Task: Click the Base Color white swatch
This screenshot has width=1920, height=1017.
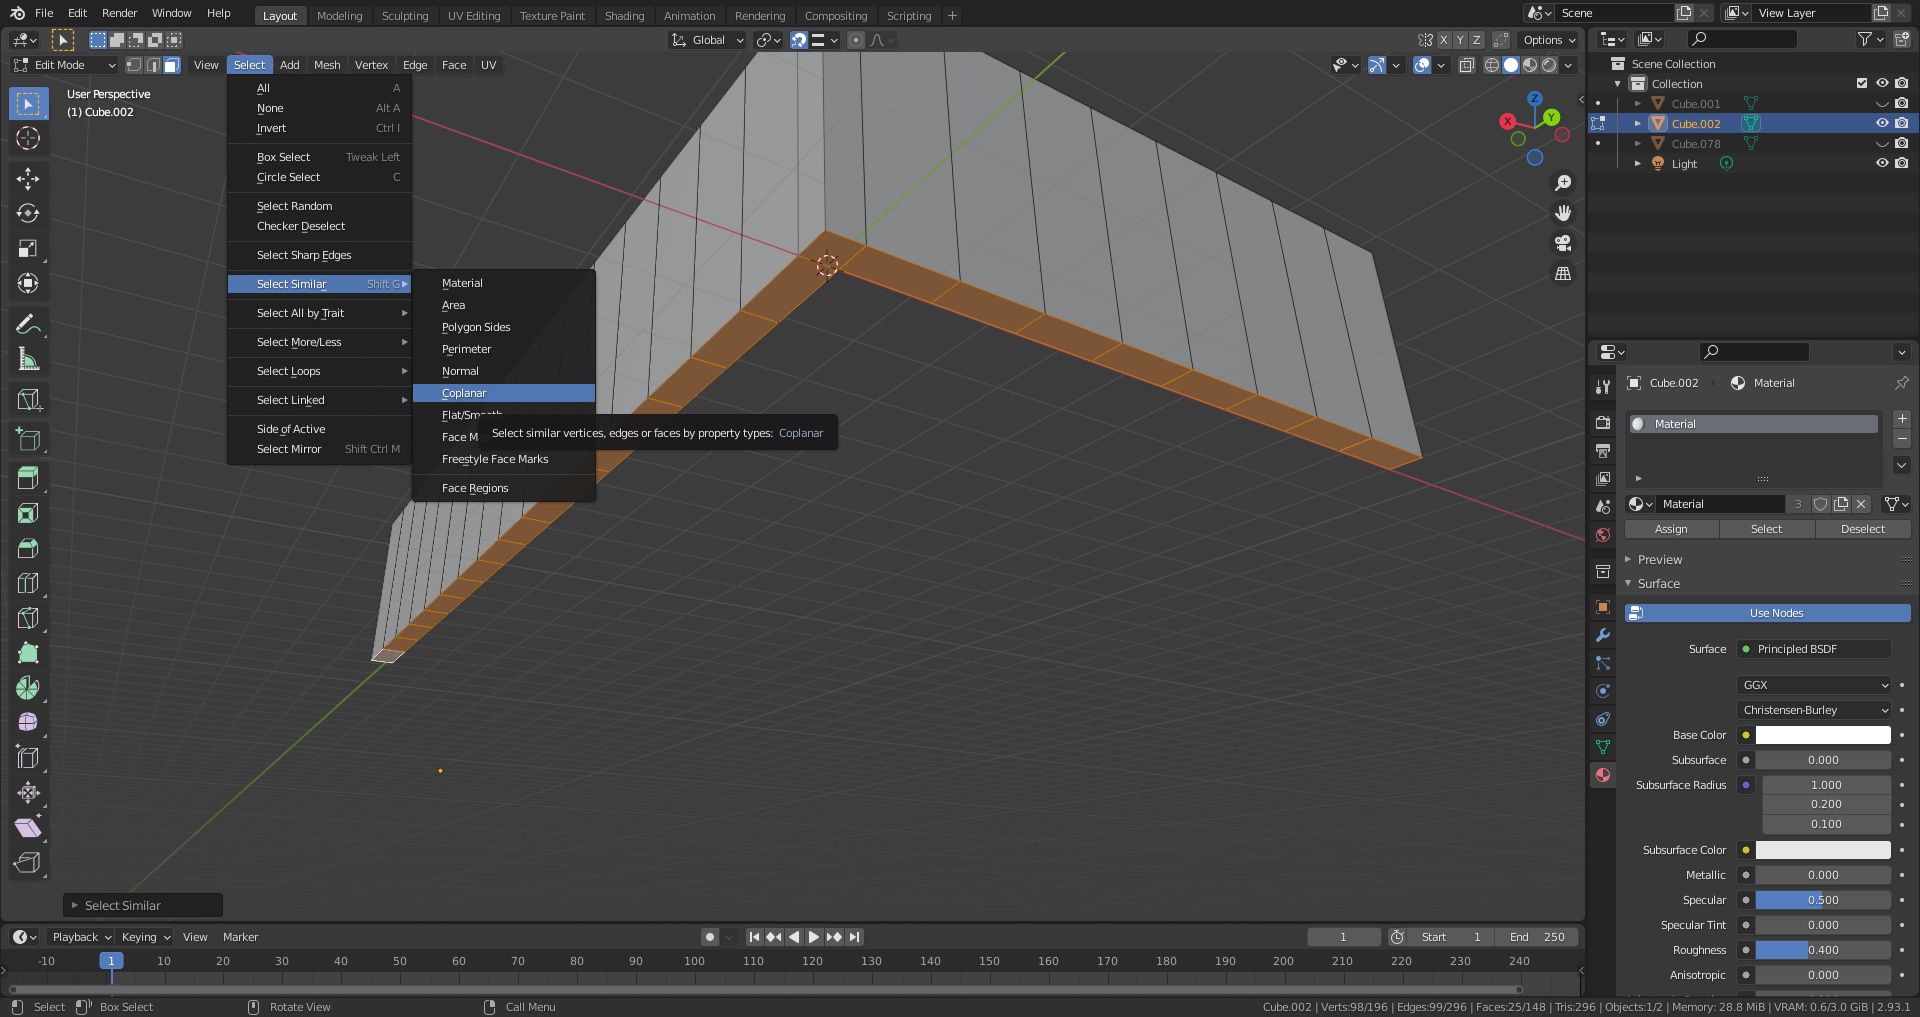Action: (1822, 735)
